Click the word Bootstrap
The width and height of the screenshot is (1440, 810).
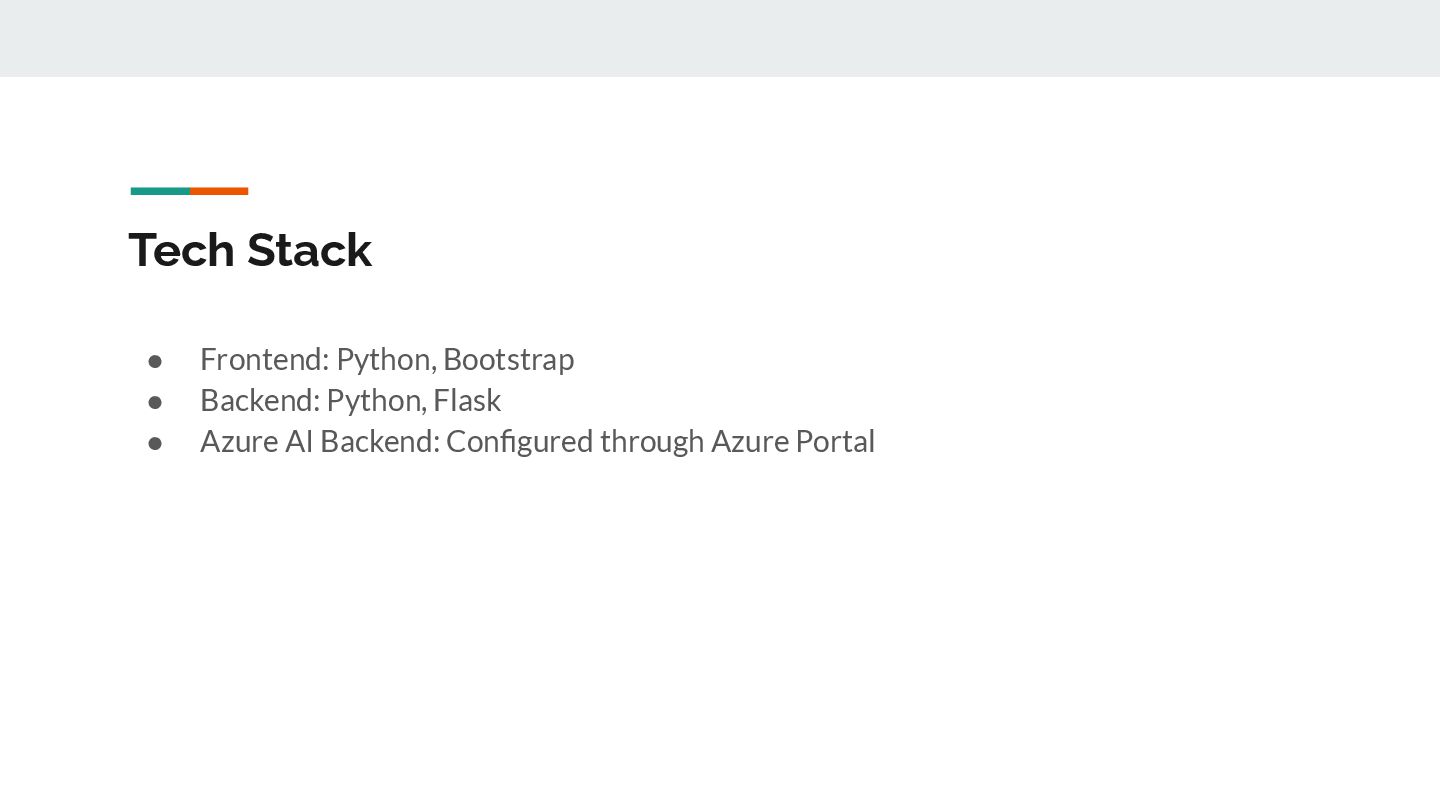[508, 359]
